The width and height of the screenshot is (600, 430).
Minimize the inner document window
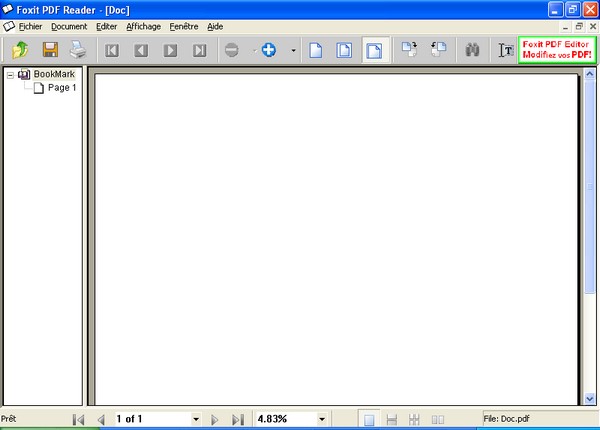[x=565, y=27]
